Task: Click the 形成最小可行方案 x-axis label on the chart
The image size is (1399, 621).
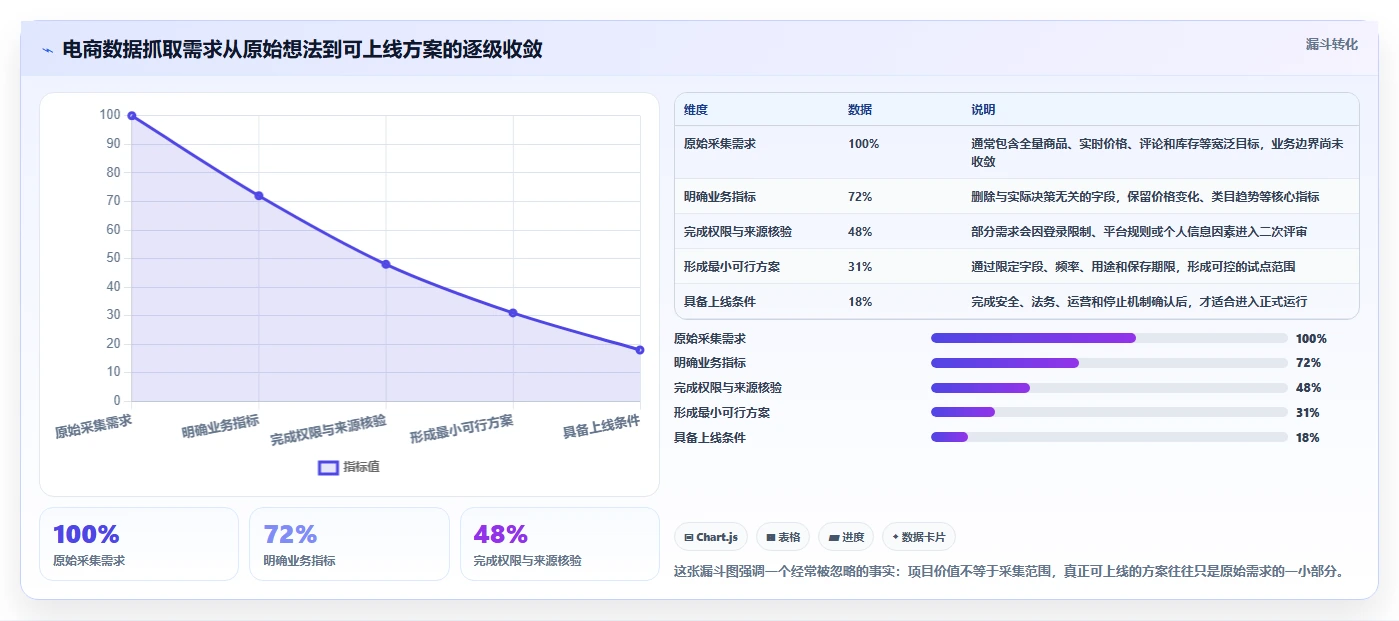Action: click(x=461, y=429)
